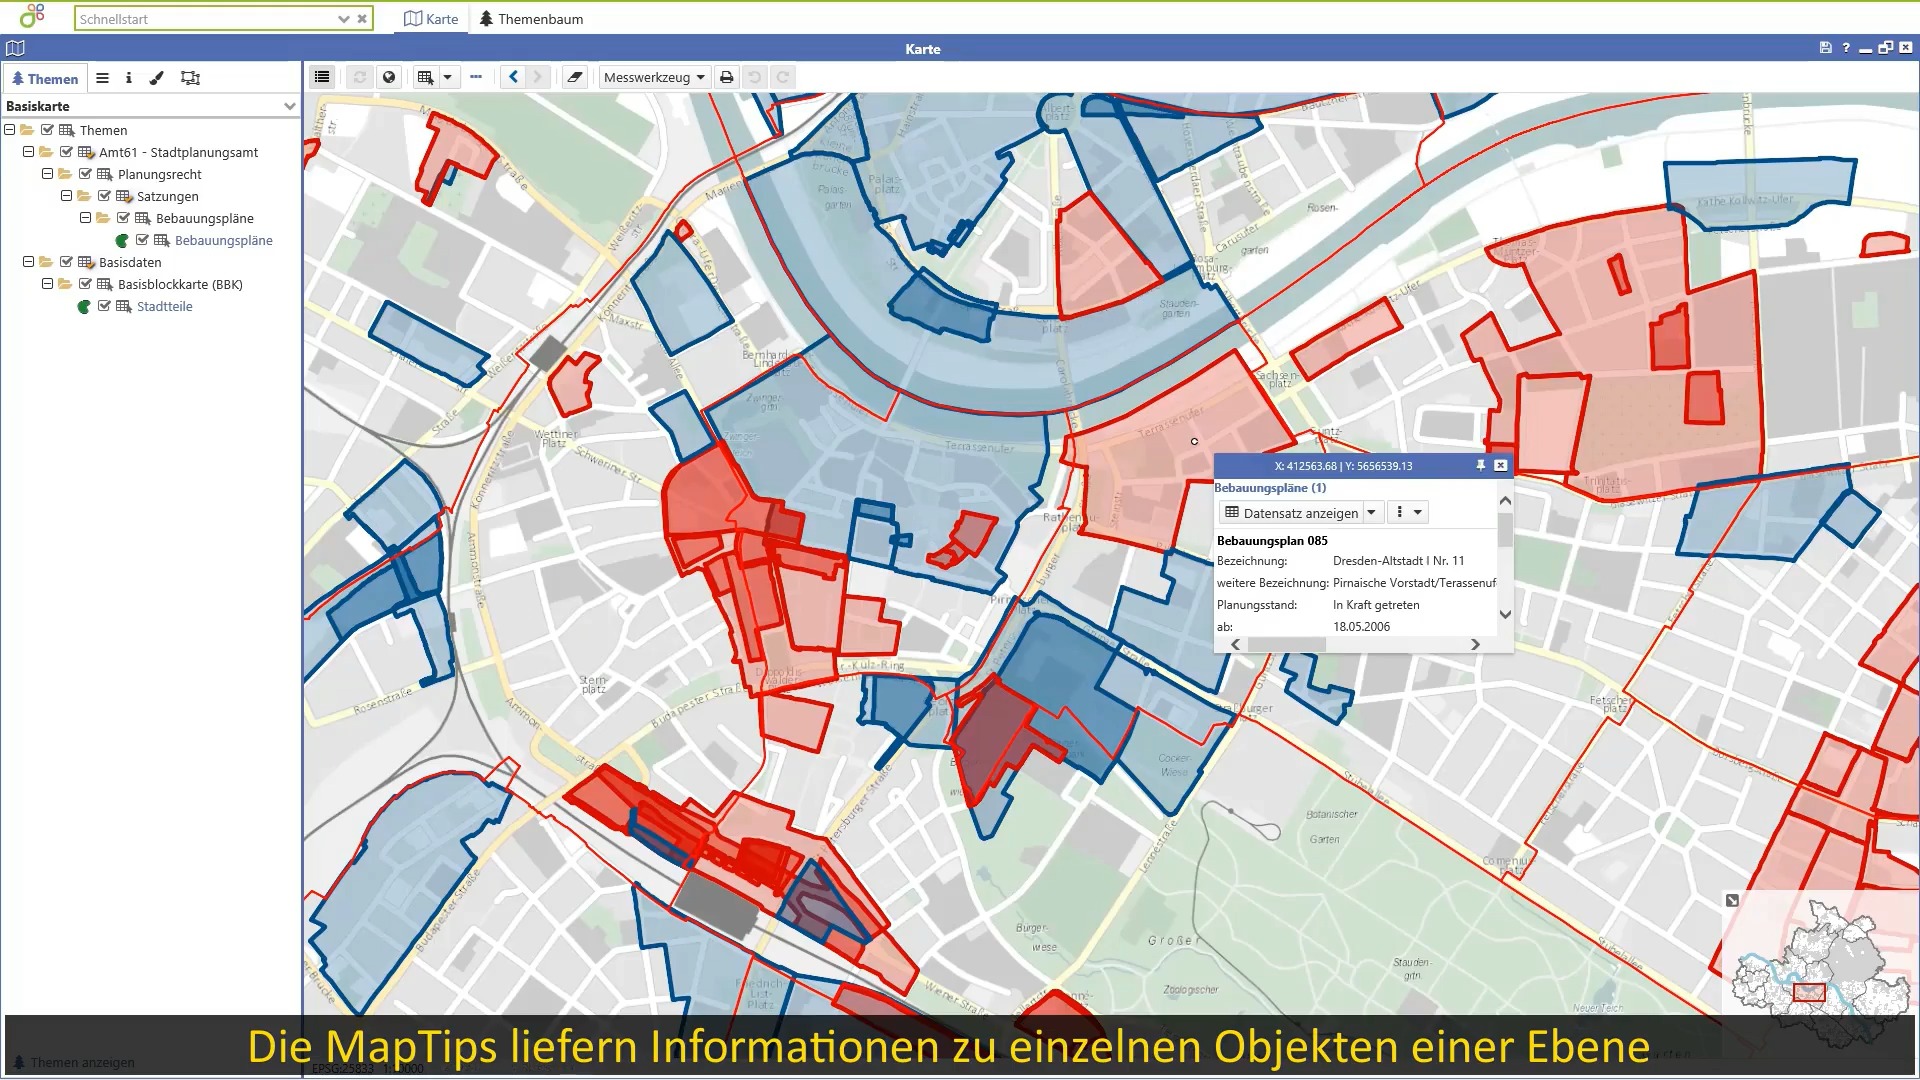Open the Messwerkzeug dropdown
1920x1080 pixels.
(654, 77)
